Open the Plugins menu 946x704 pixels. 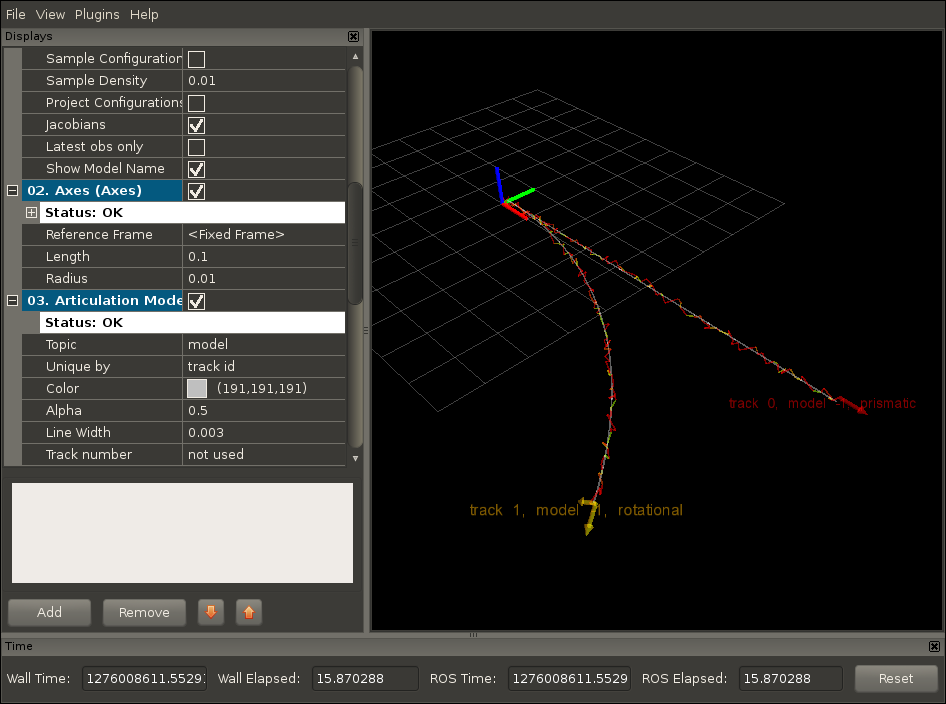click(97, 14)
